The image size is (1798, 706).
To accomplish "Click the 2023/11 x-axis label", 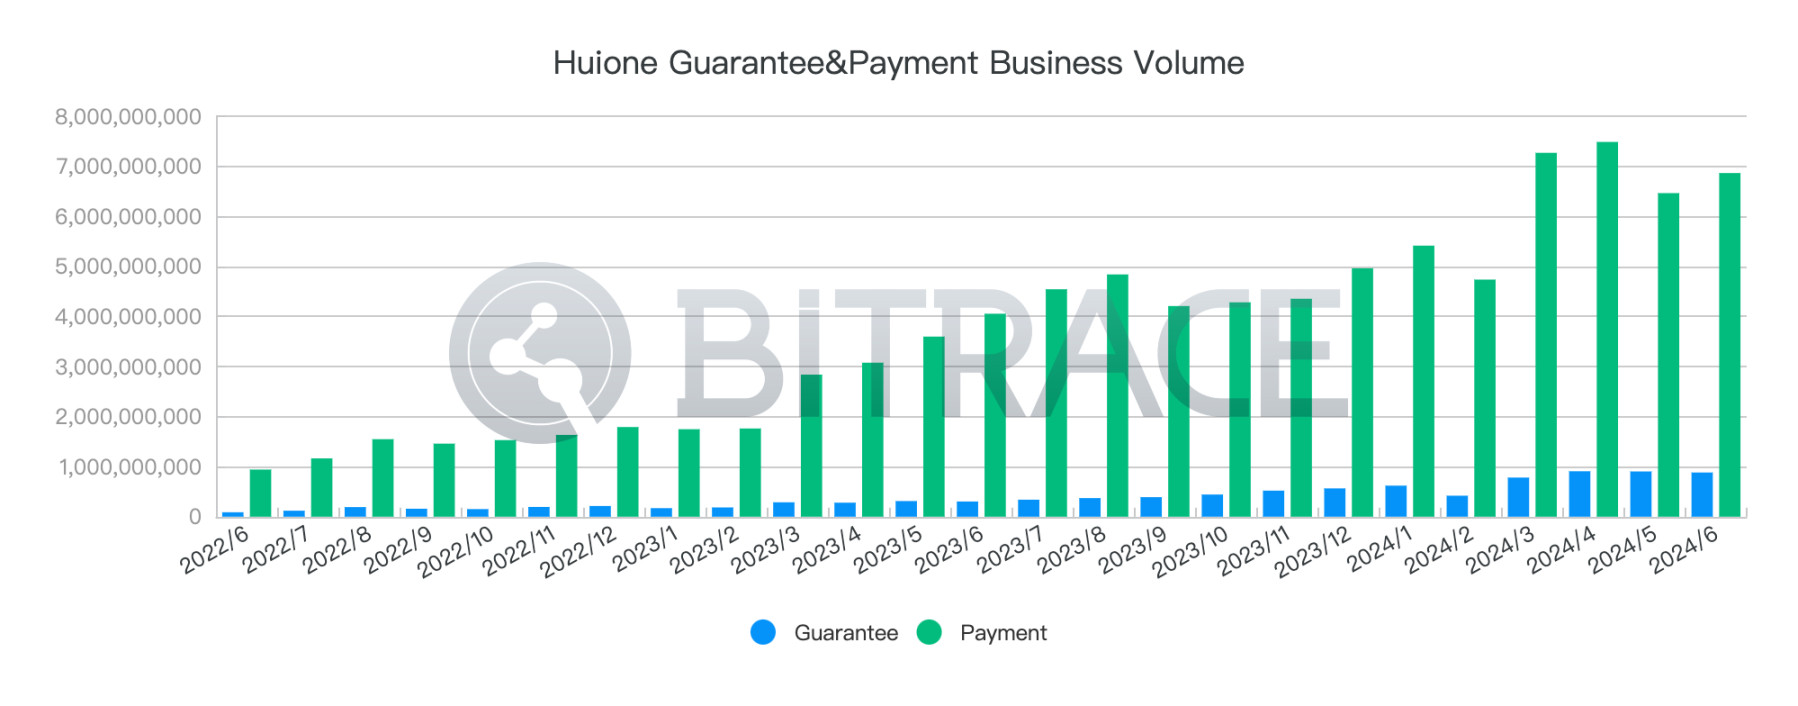I will pos(1253,550).
